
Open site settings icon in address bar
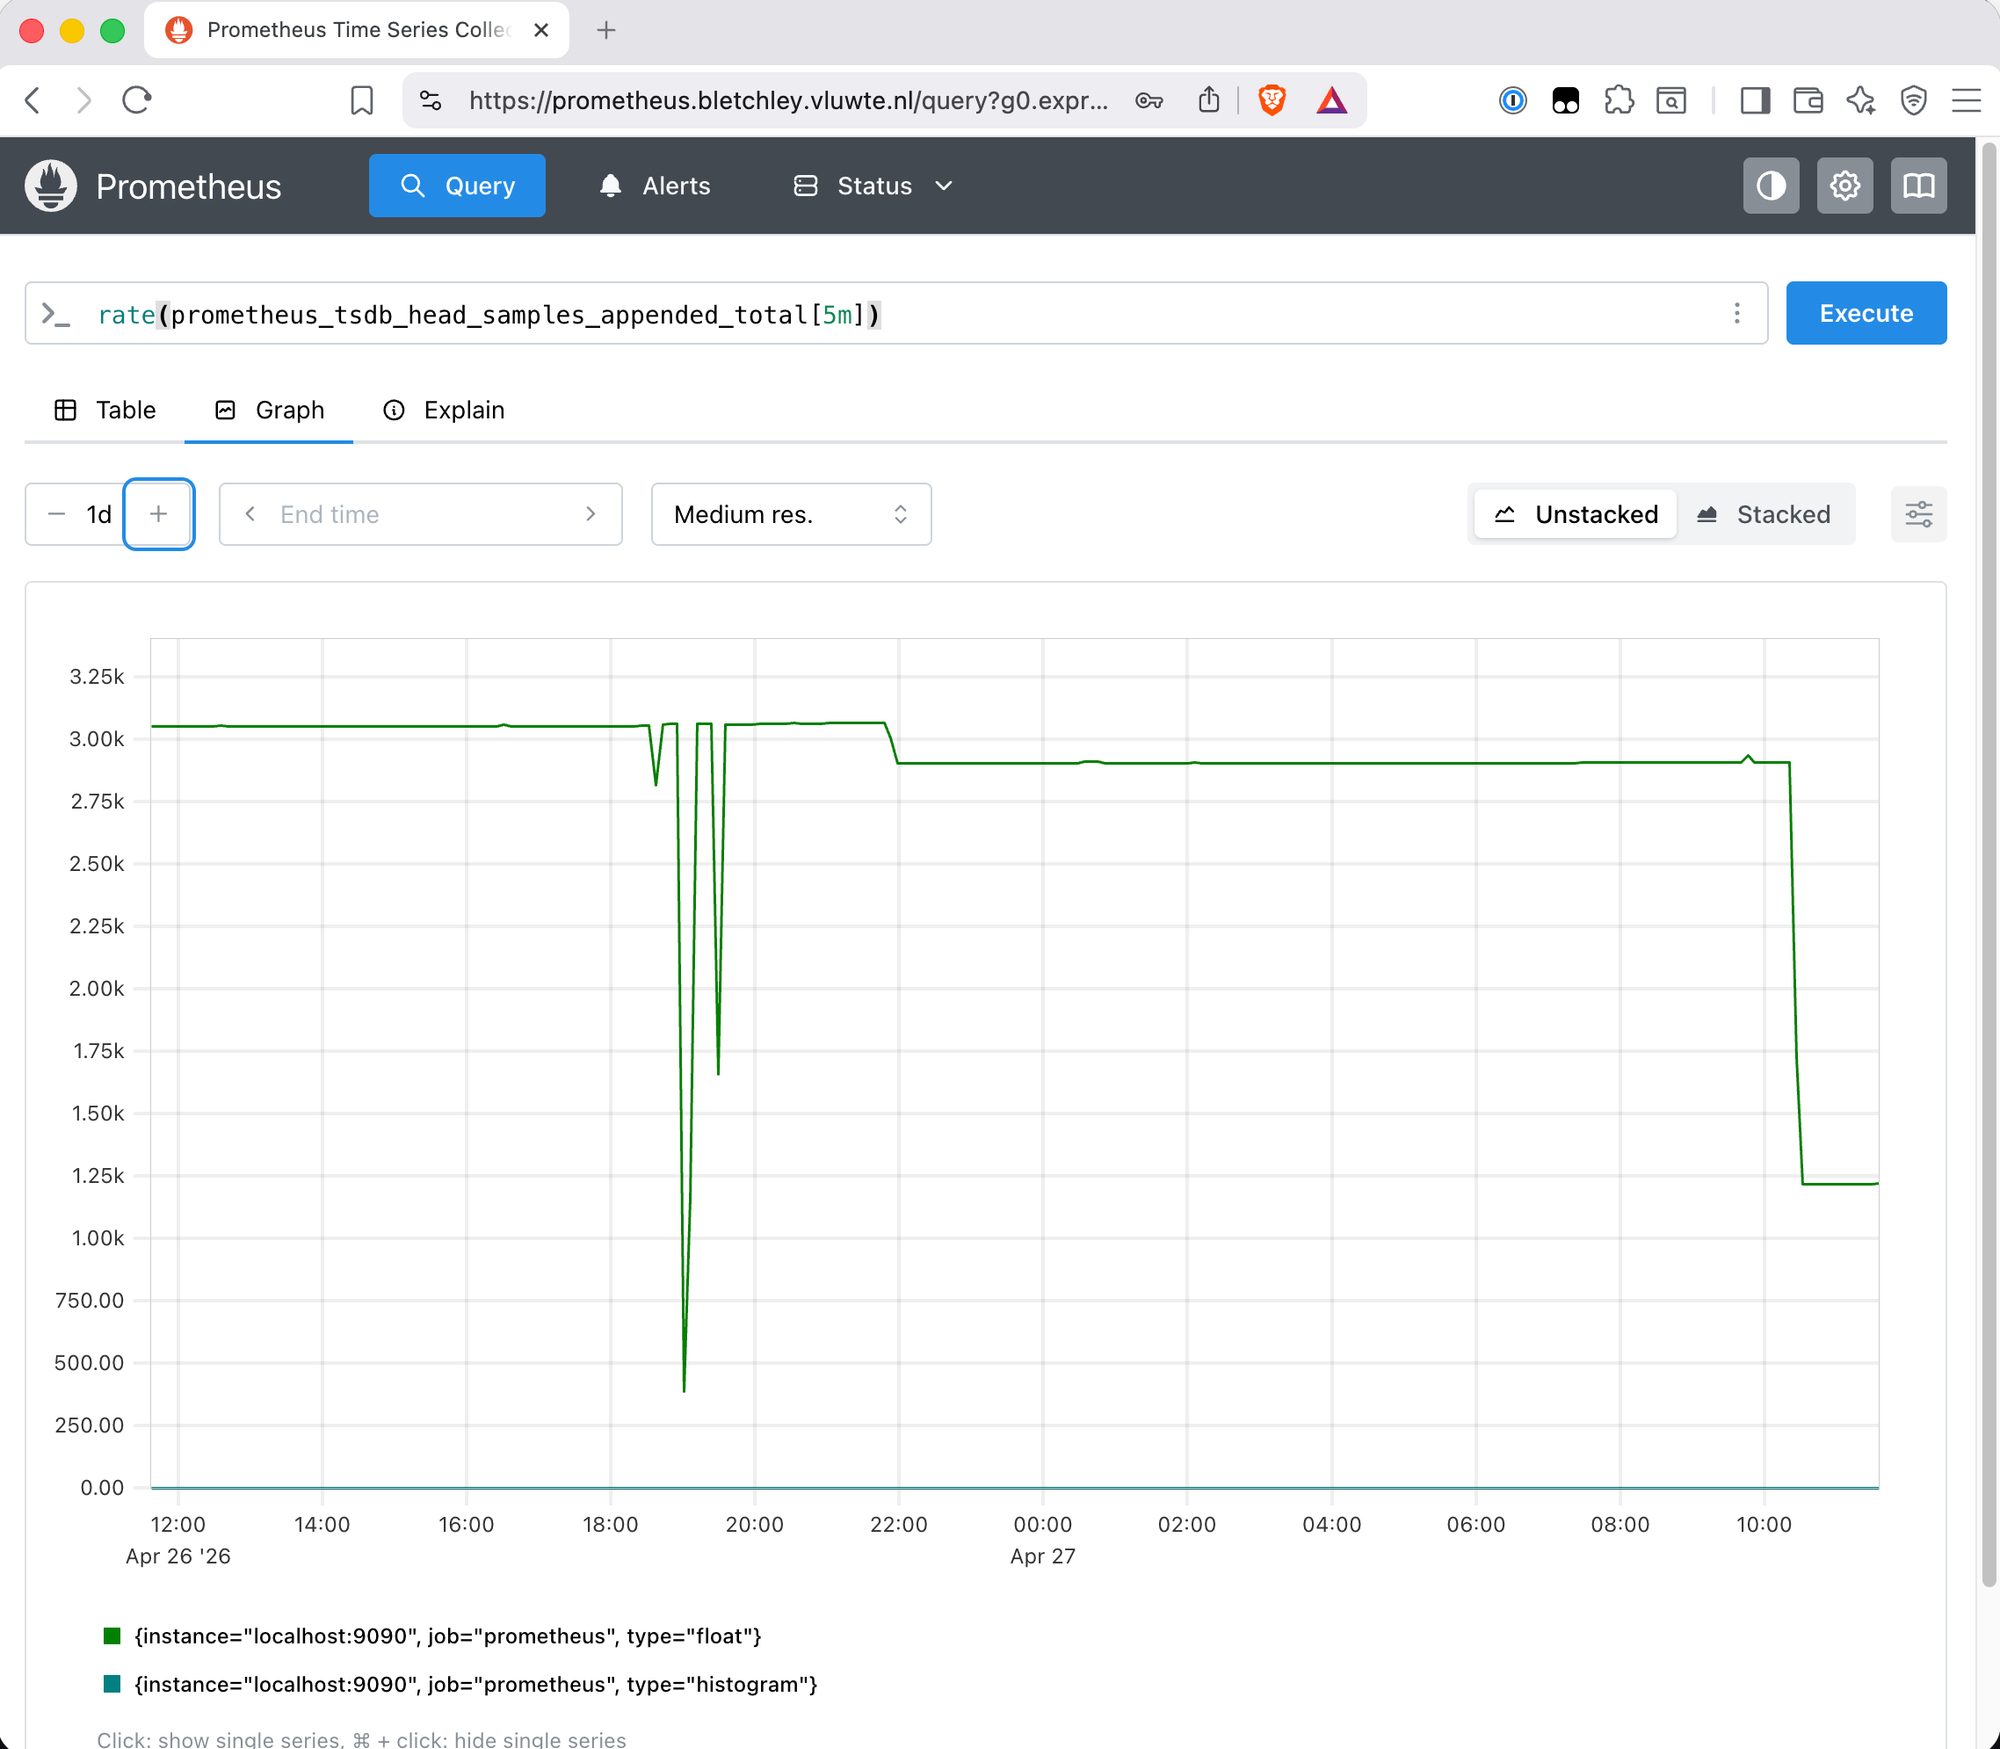[x=431, y=100]
